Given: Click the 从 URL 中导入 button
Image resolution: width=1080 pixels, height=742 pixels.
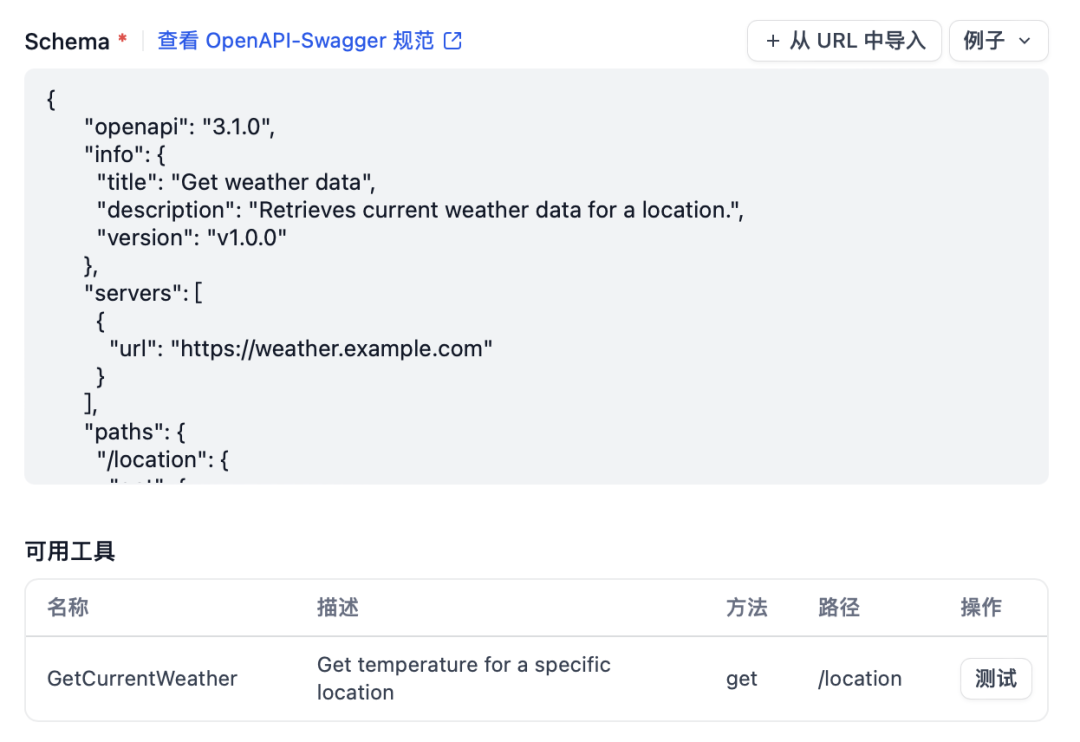Looking at the screenshot, I should (844, 41).
